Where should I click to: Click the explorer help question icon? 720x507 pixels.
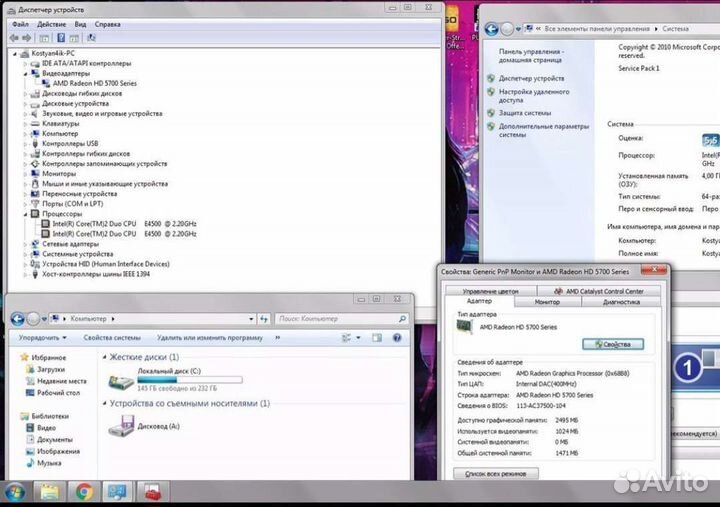pos(397,338)
